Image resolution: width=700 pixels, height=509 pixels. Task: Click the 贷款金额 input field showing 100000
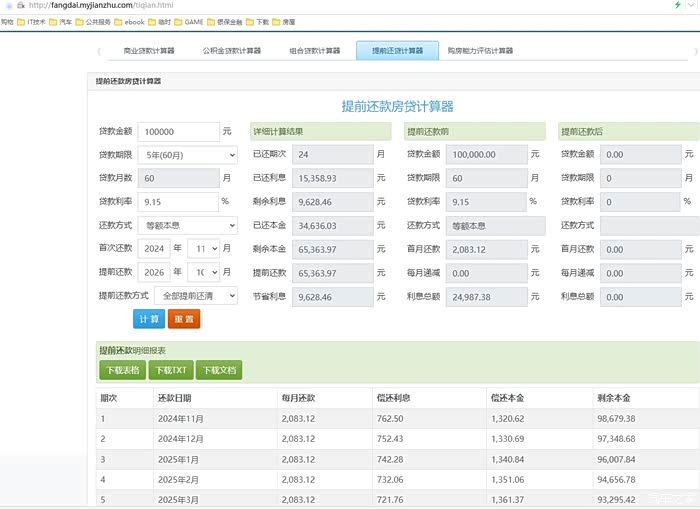(176, 132)
